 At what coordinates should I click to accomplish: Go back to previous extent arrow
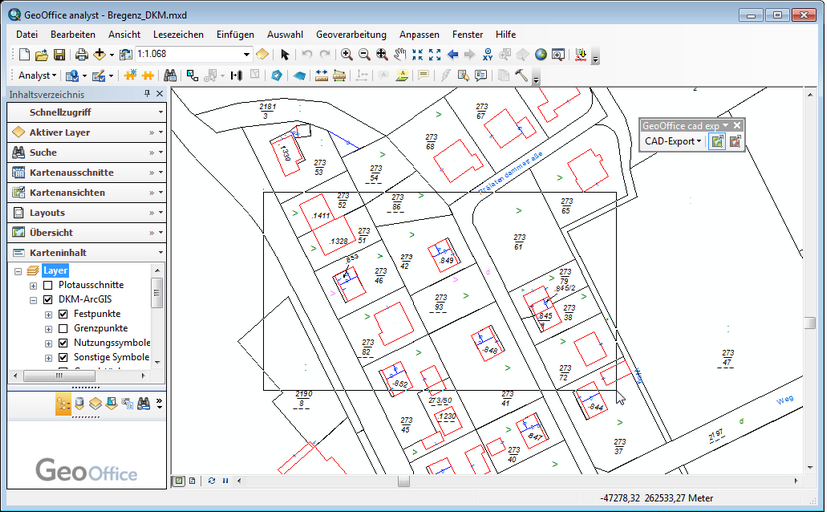tap(453, 54)
